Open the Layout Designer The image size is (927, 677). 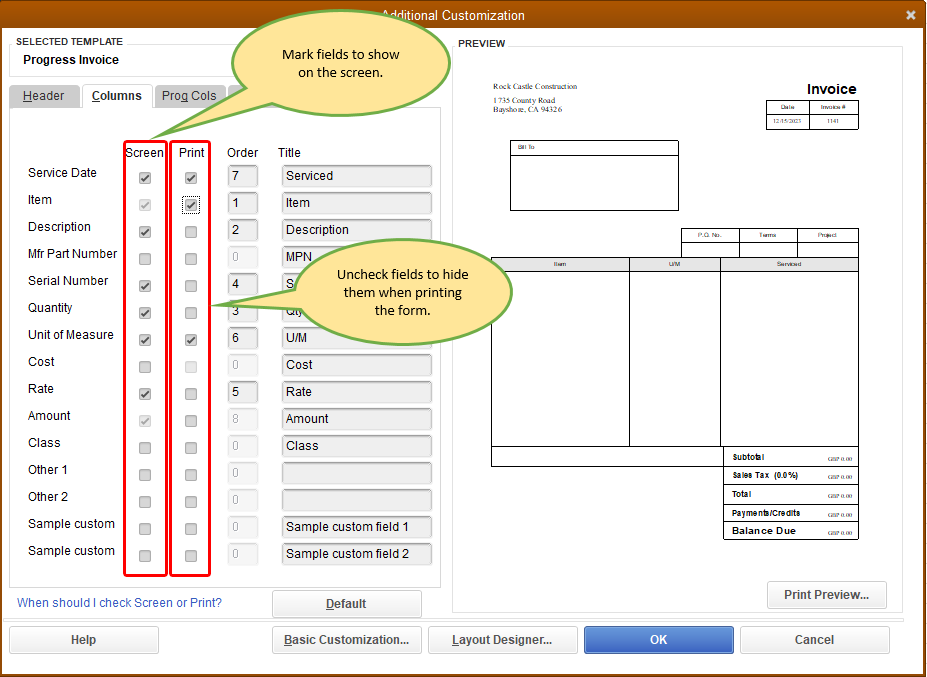click(502, 640)
